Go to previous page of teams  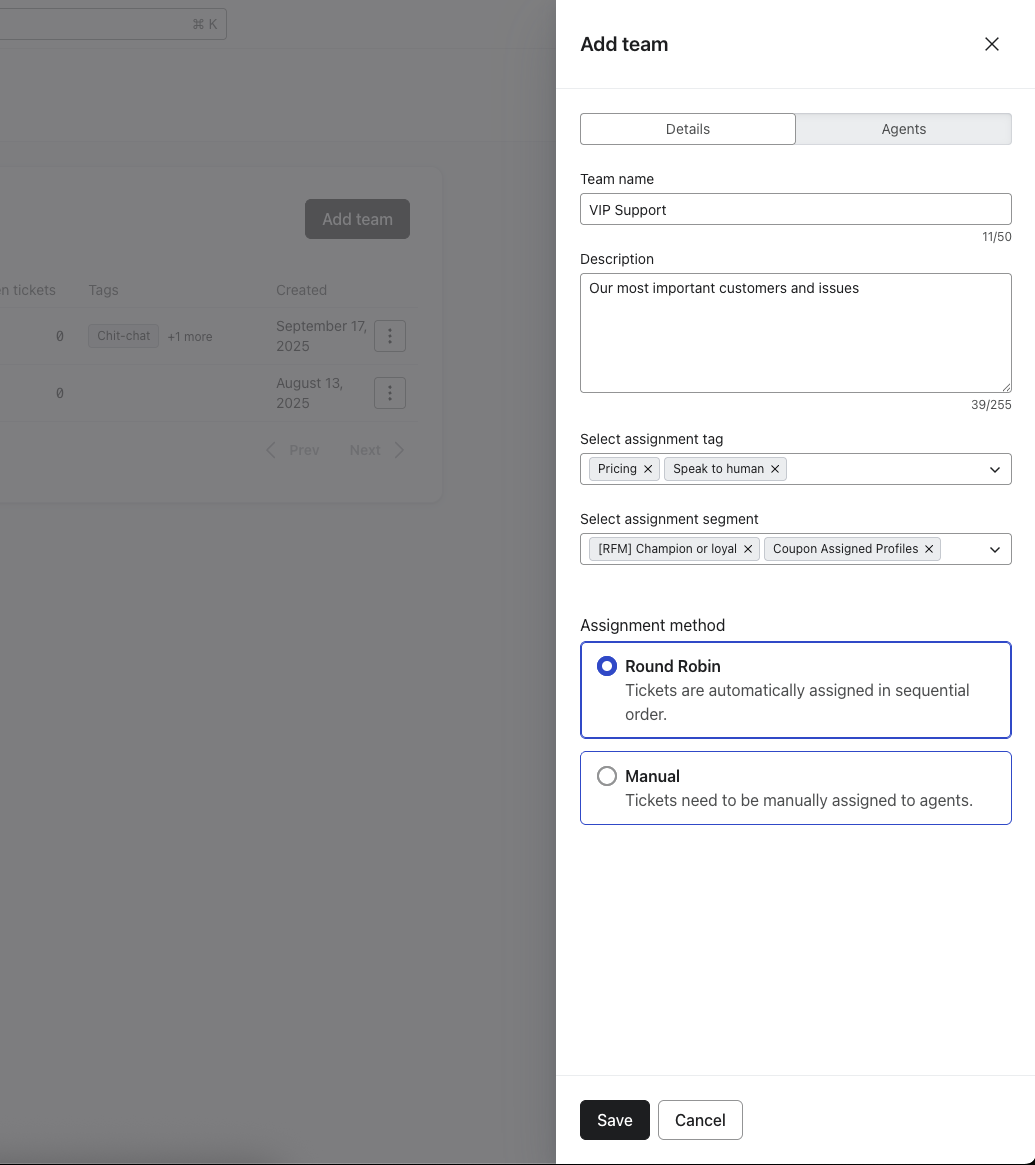tap(293, 450)
